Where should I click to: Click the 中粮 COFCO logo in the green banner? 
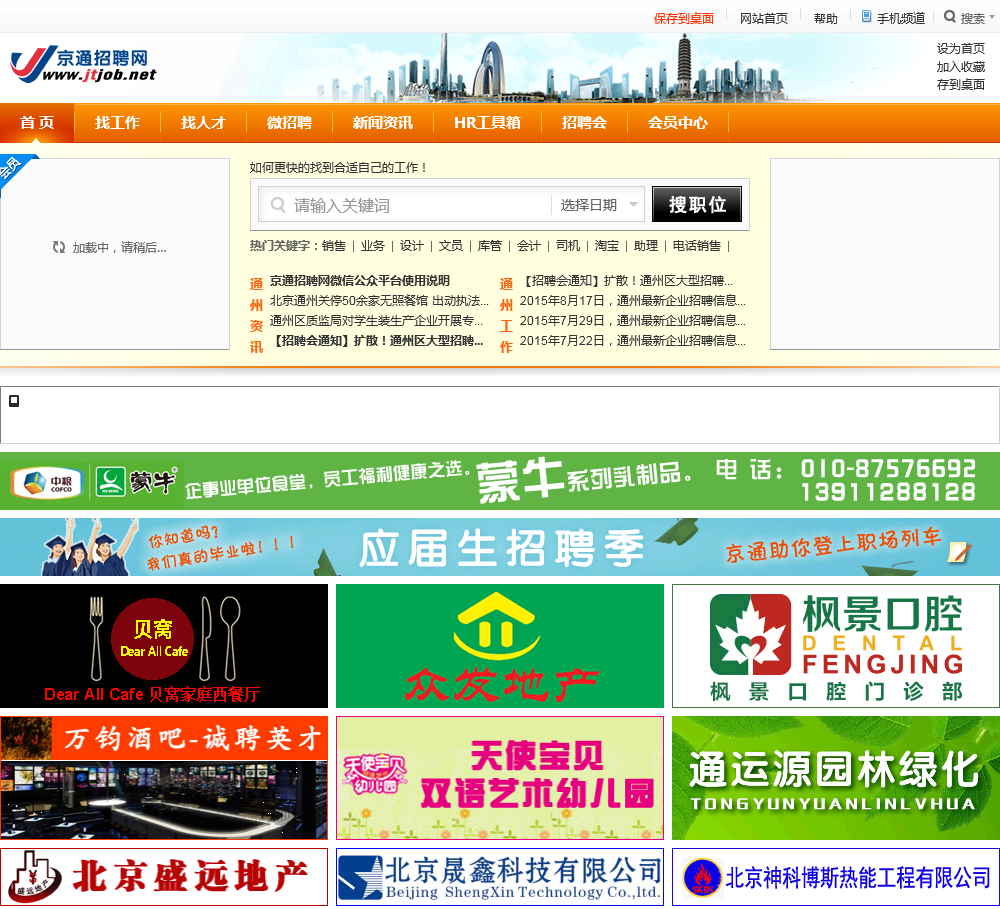(x=47, y=483)
